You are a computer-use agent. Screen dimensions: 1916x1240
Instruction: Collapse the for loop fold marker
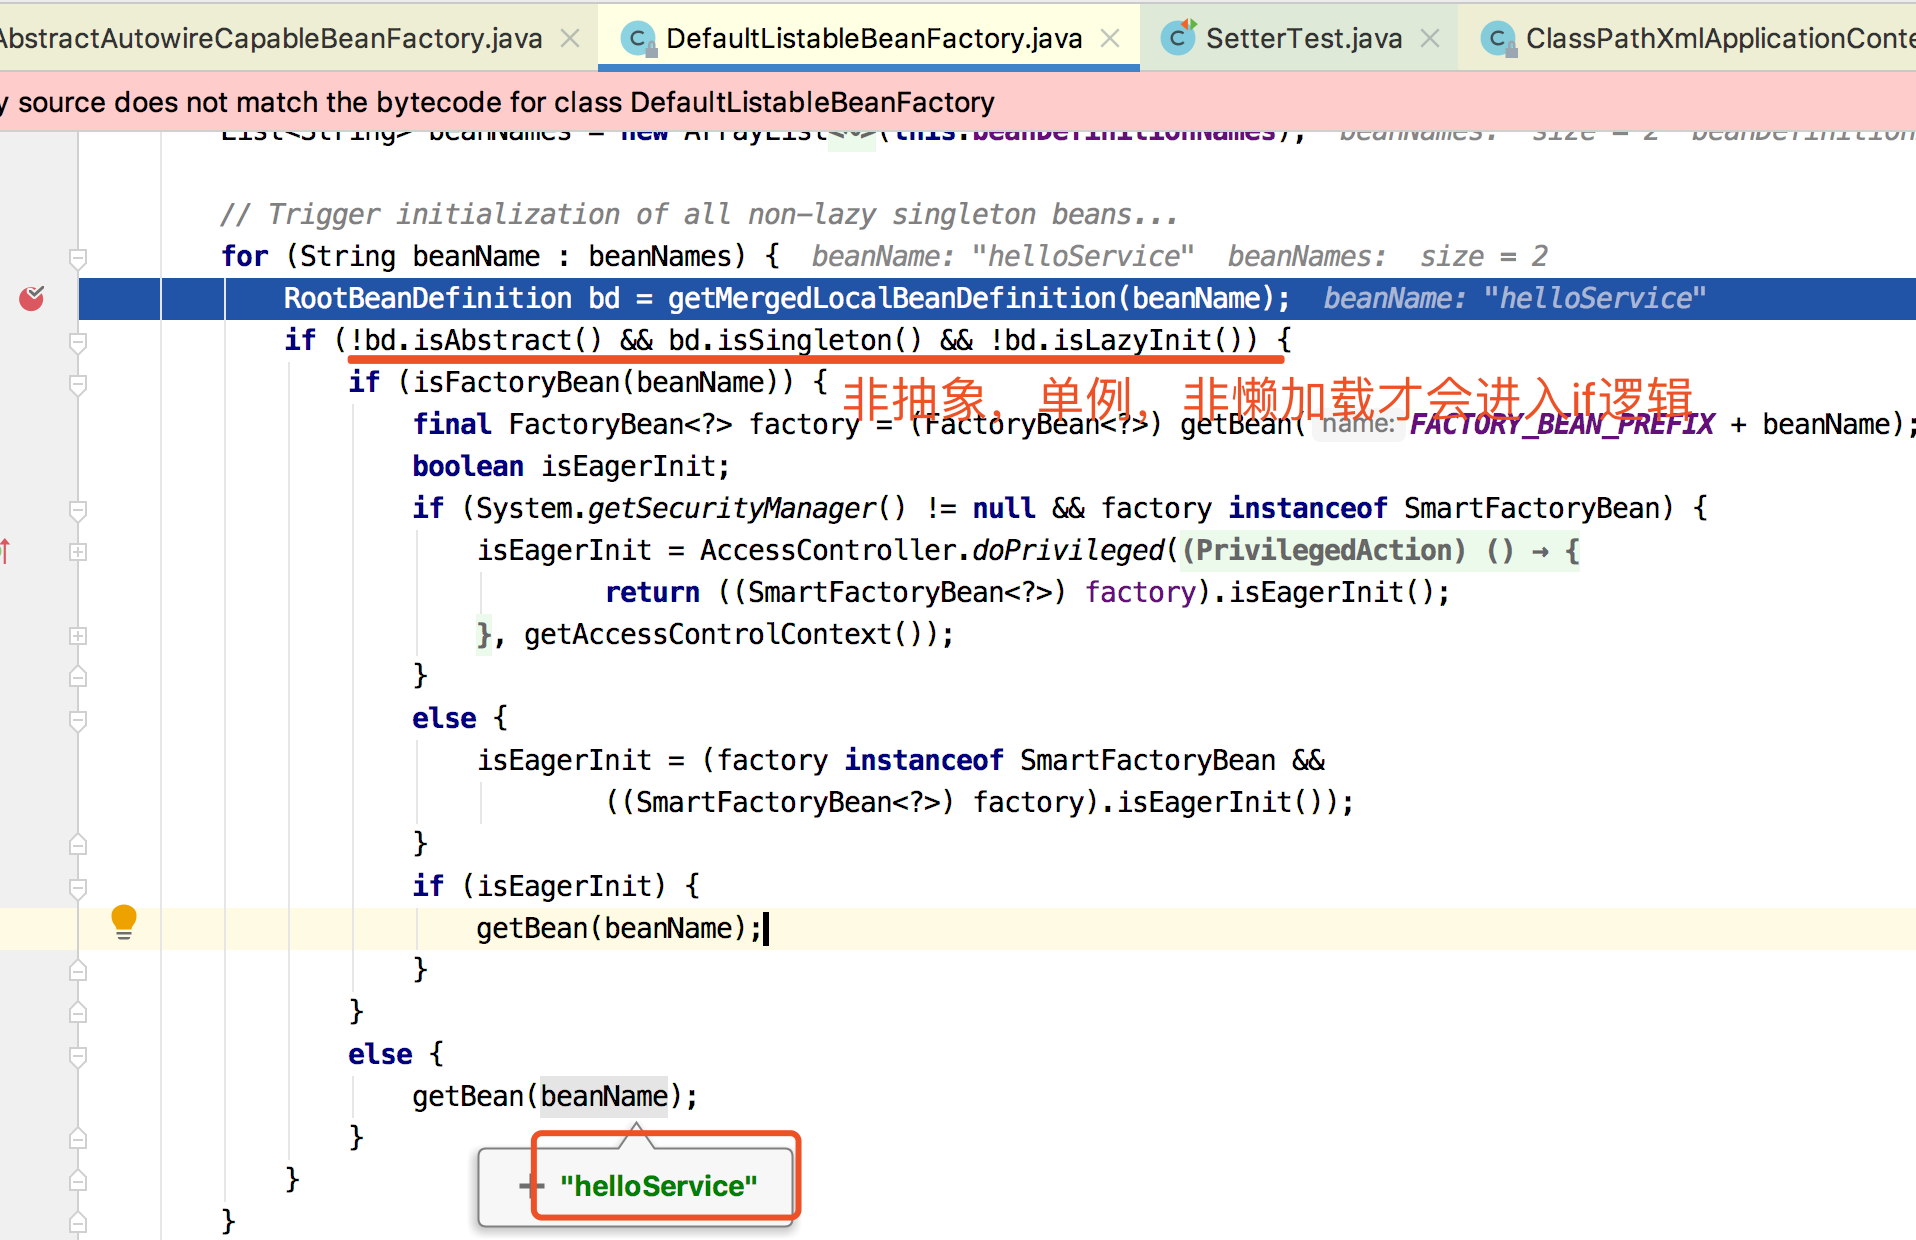pyautogui.click(x=78, y=257)
